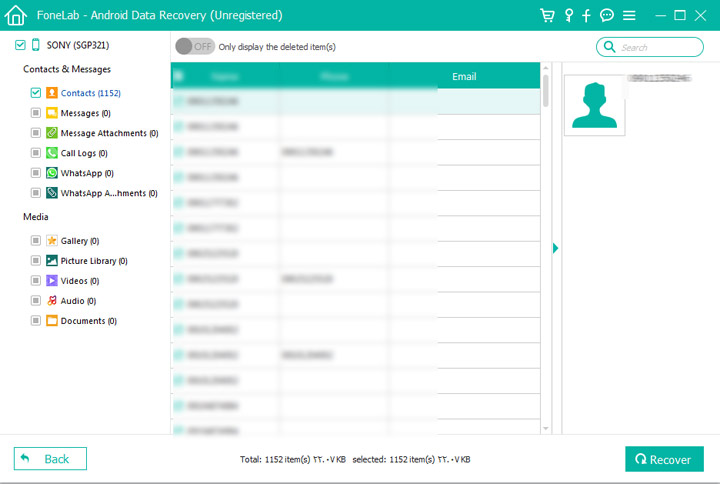The width and height of the screenshot is (720, 484).
Task: Click the Gallery star icon
Action: (52, 241)
